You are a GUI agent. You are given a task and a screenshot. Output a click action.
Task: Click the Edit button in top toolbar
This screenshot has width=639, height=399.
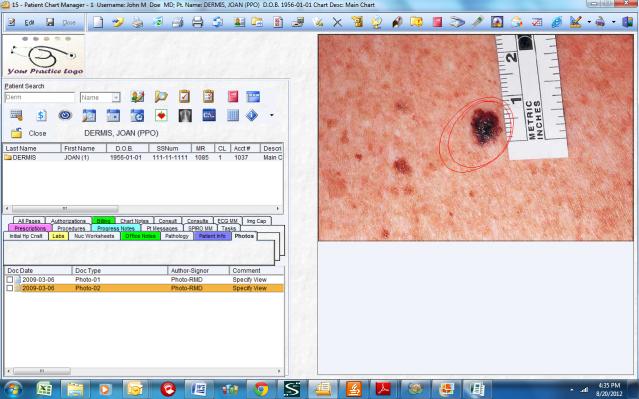click(x=29, y=23)
